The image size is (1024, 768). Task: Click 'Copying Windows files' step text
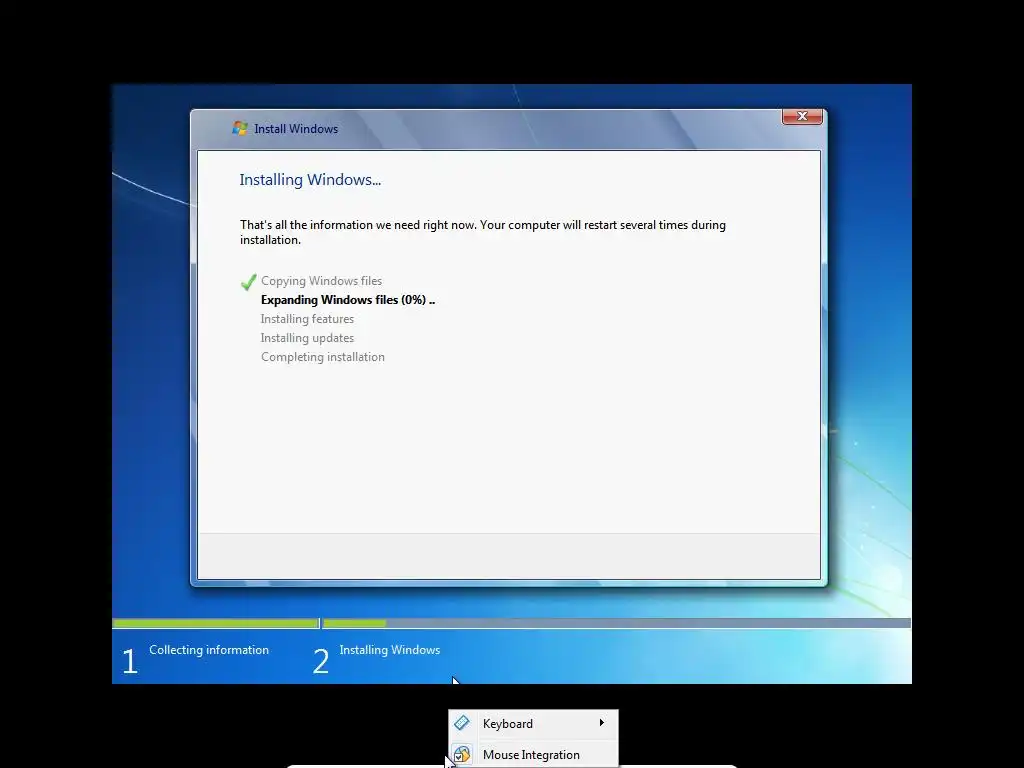click(x=321, y=281)
